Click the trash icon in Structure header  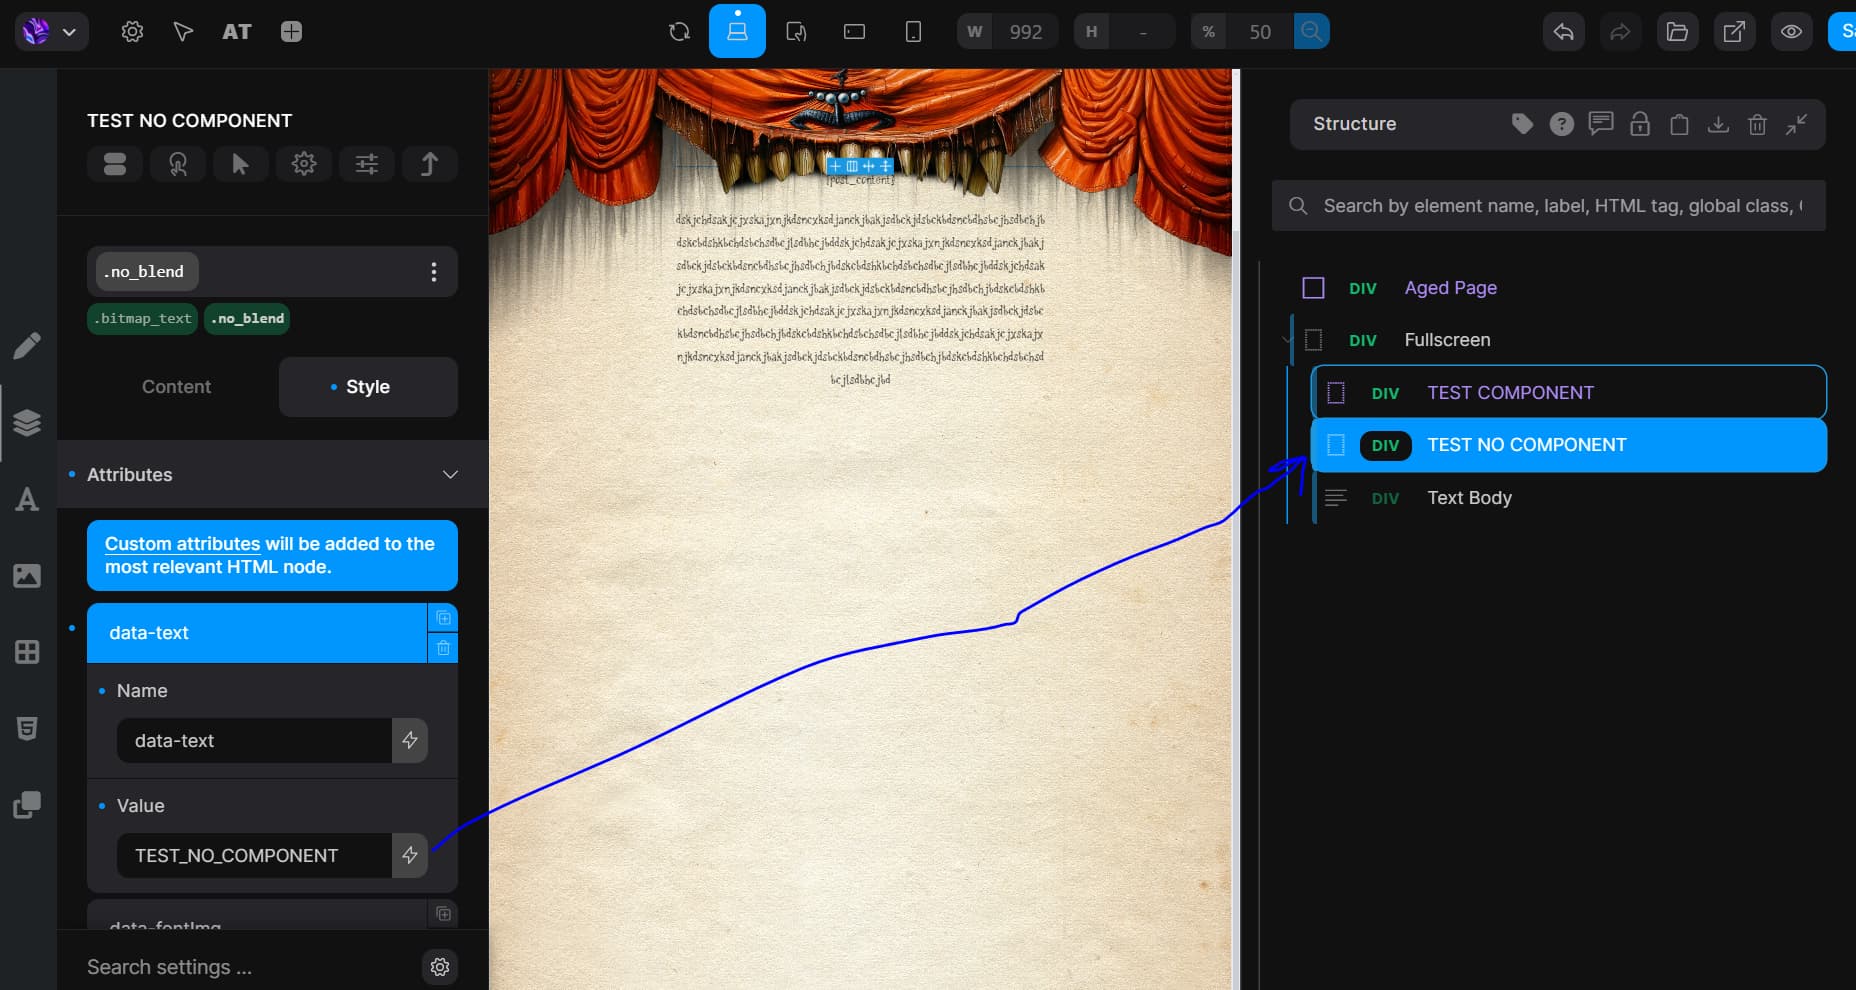[1757, 124]
